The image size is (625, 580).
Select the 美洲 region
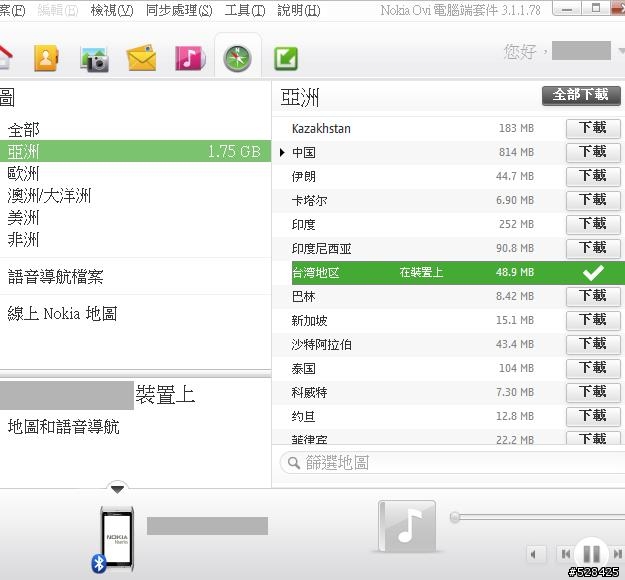pyautogui.click(x=24, y=218)
